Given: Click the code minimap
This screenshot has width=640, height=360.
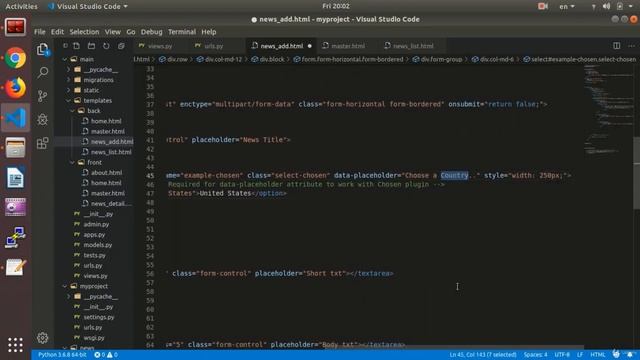Looking at the screenshot, I should [608, 110].
